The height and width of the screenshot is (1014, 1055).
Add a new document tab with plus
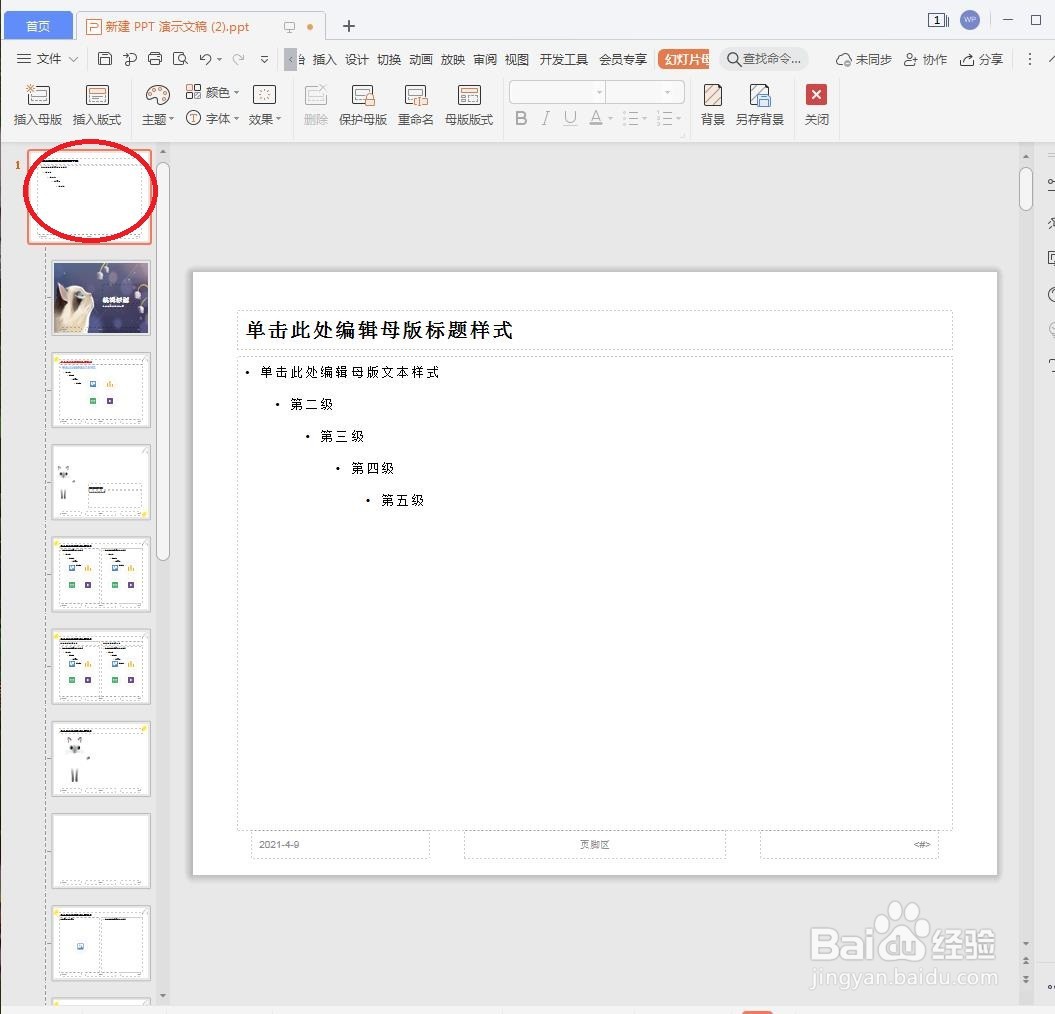point(349,26)
